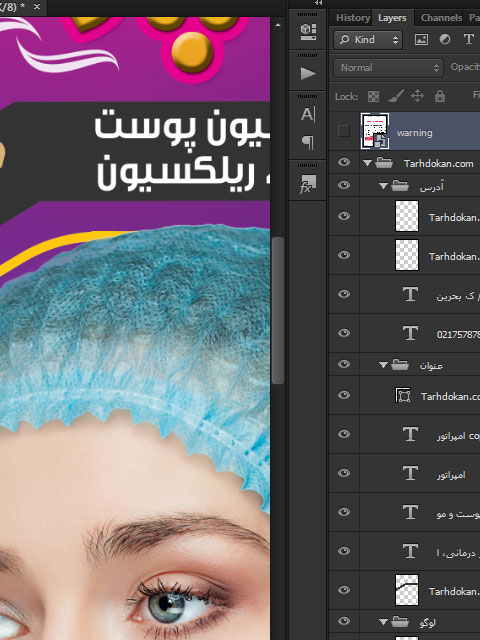Select the درمانی layer name
The image size is (480, 640).
pos(458,553)
